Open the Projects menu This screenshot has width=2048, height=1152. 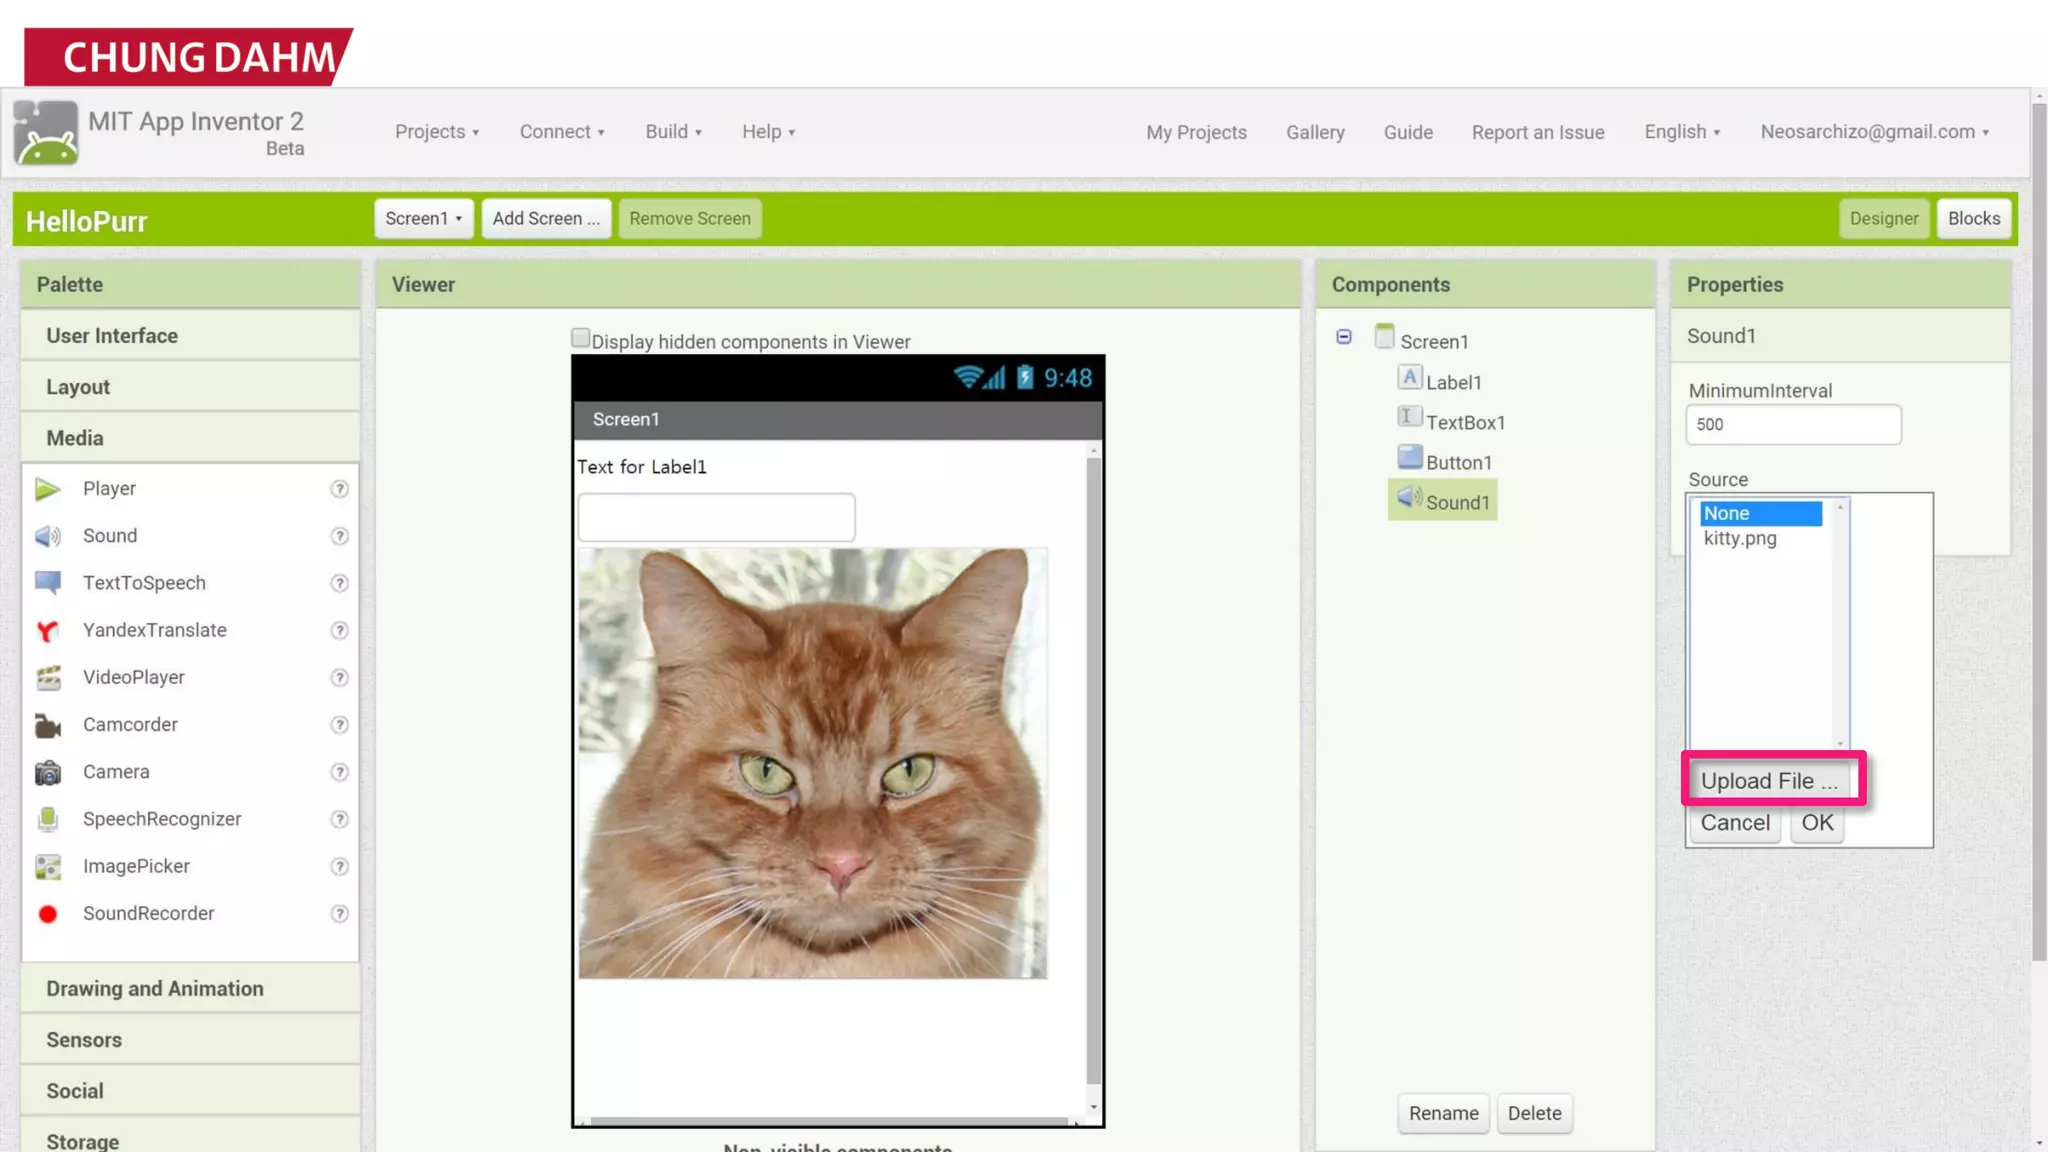pyautogui.click(x=436, y=132)
